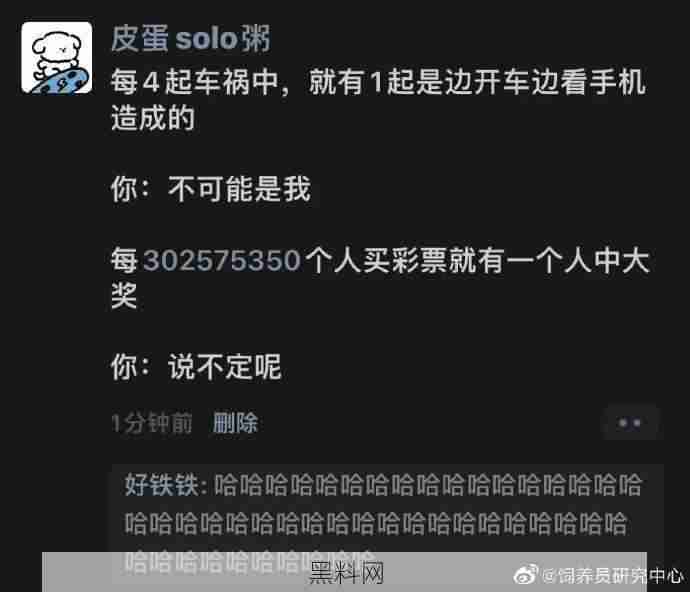690x592 pixels.
Task: Click the Weibo logo in the watermark
Action: coord(525,574)
